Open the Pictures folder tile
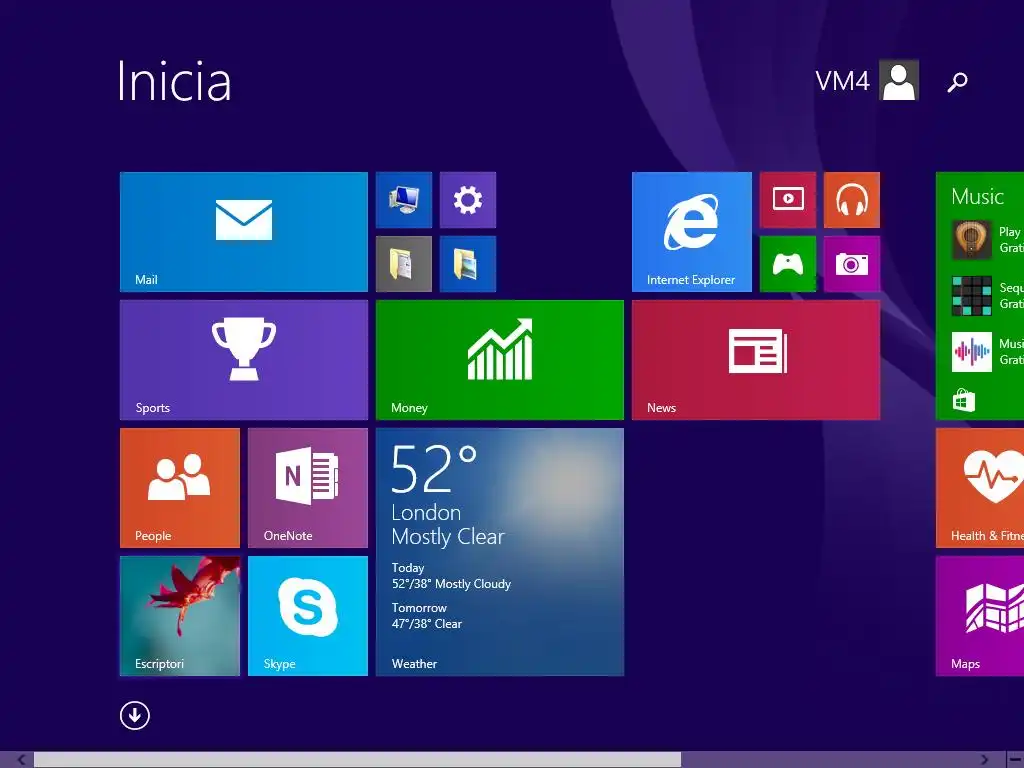 pyautogui.click(x=468, y=264)
